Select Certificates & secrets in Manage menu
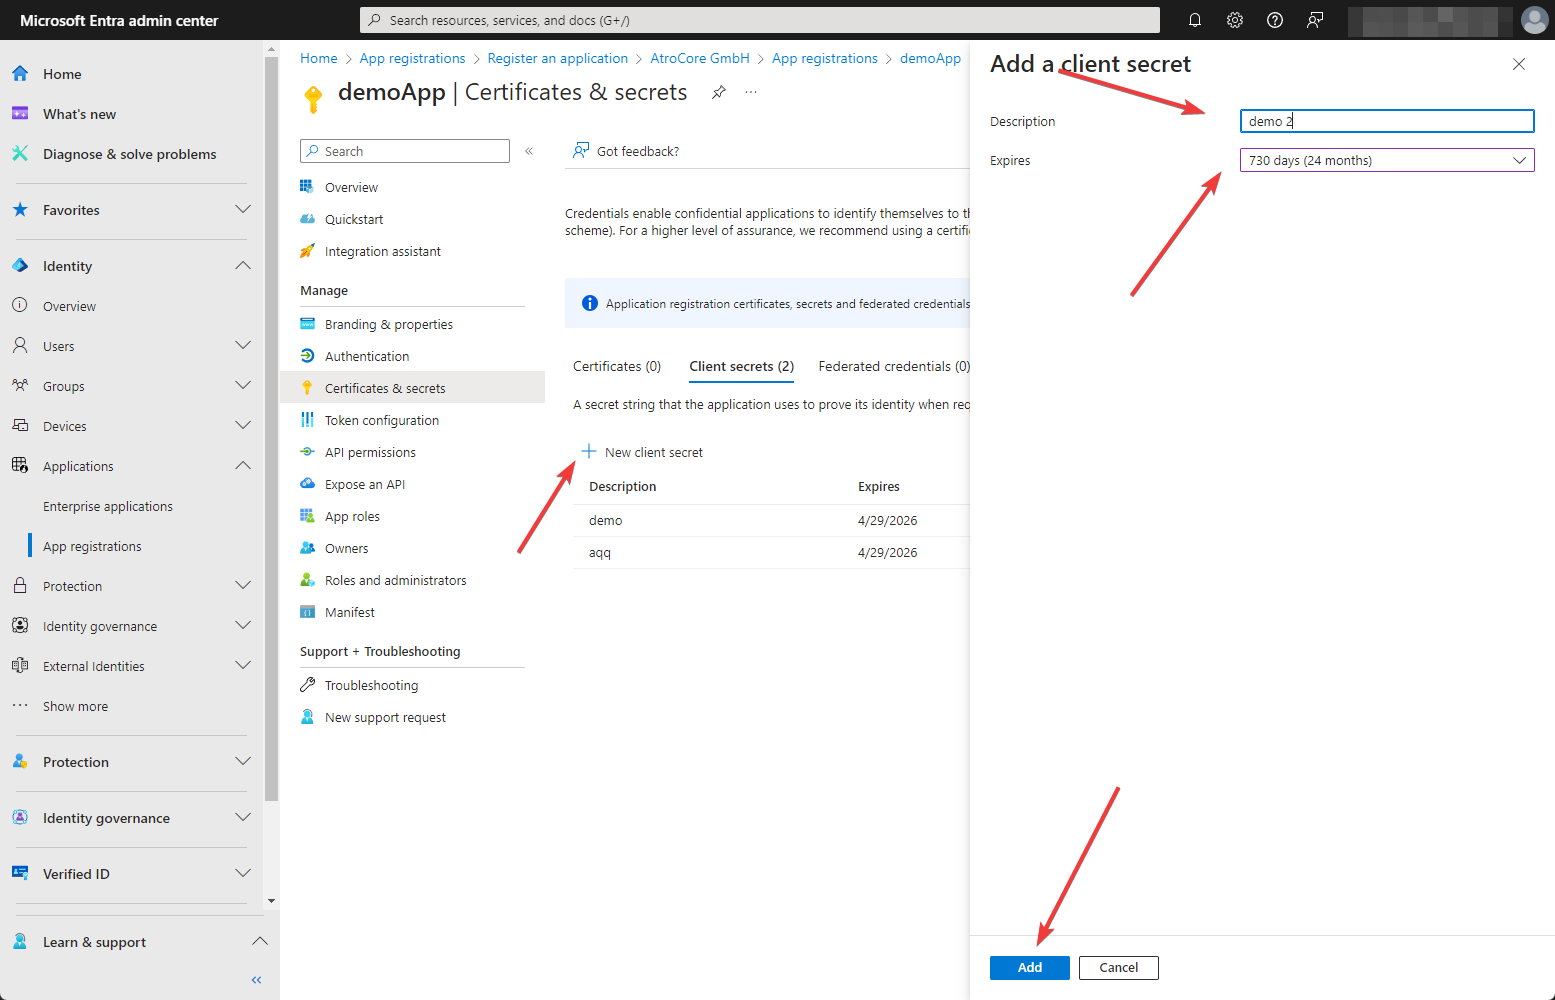 pos(384,387)
